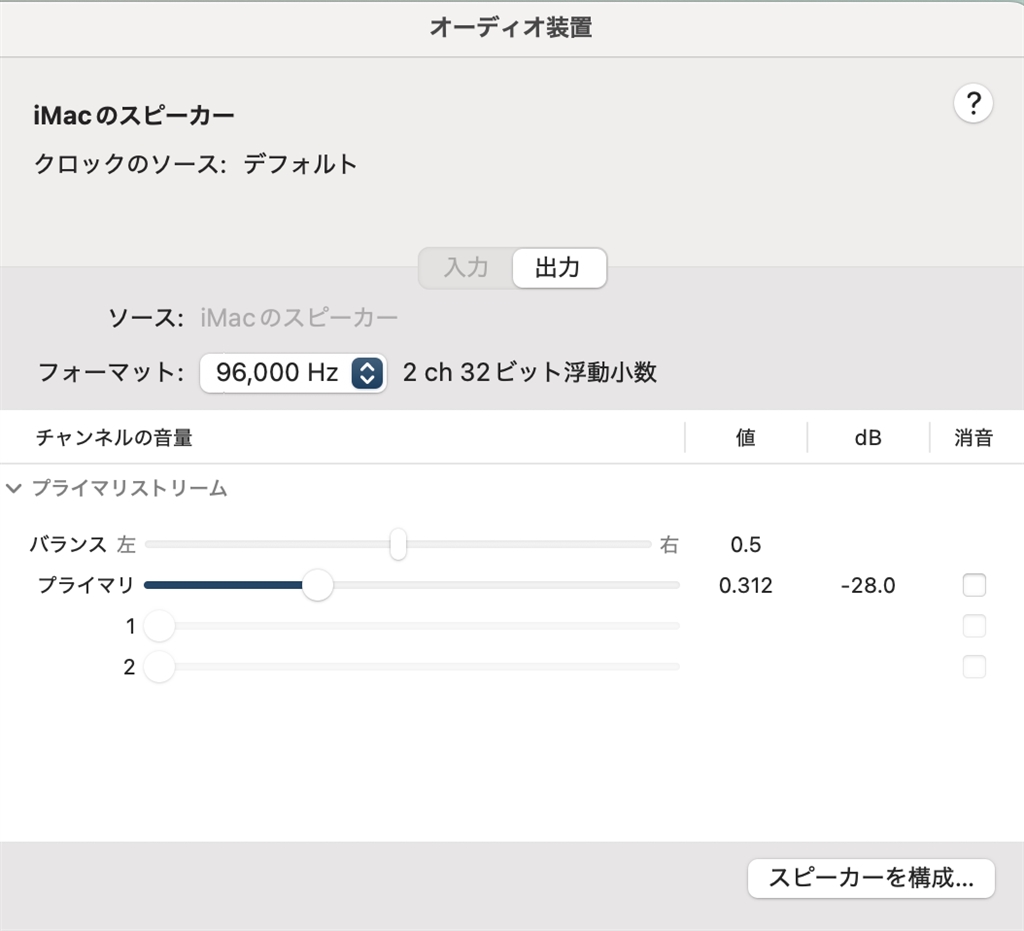
Task: Click the balance slider knob
Action: pos(398,545)
